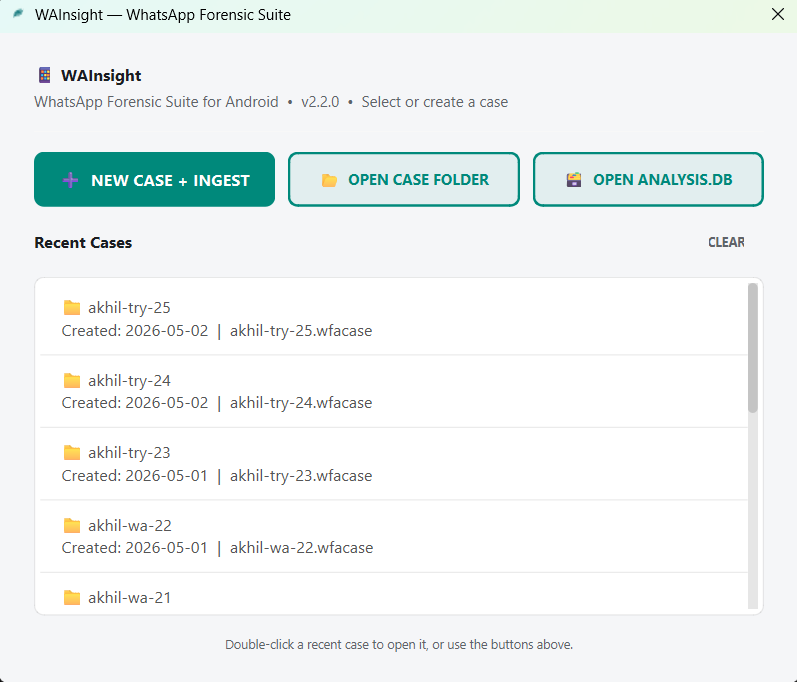Click folder icon for akhil-try-25
Image resolution: width=797 pixels, height=682 pixels.
pos(72,307)
